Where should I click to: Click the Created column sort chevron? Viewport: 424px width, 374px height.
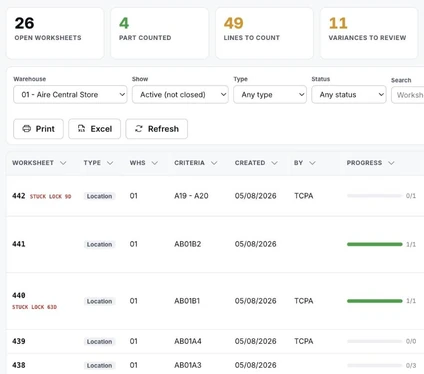tap(274, 163)
